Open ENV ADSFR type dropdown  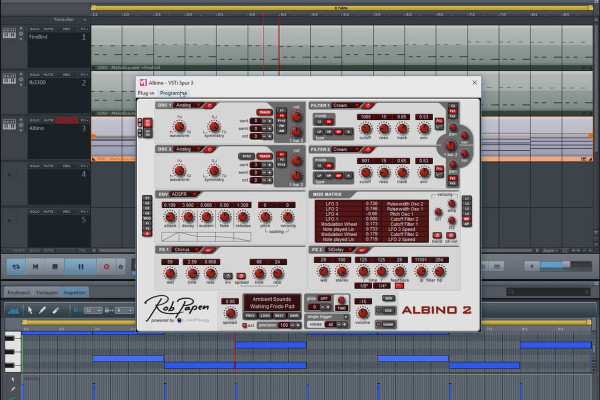184,194
